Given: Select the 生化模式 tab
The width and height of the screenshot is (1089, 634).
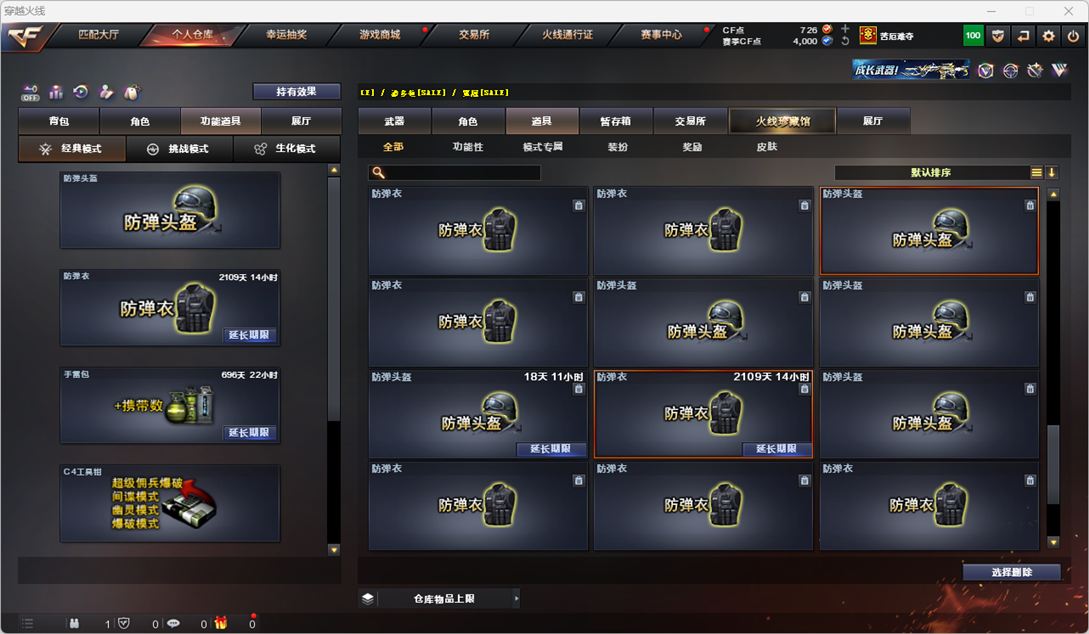Looking at the screenshot, I should 287,149.
